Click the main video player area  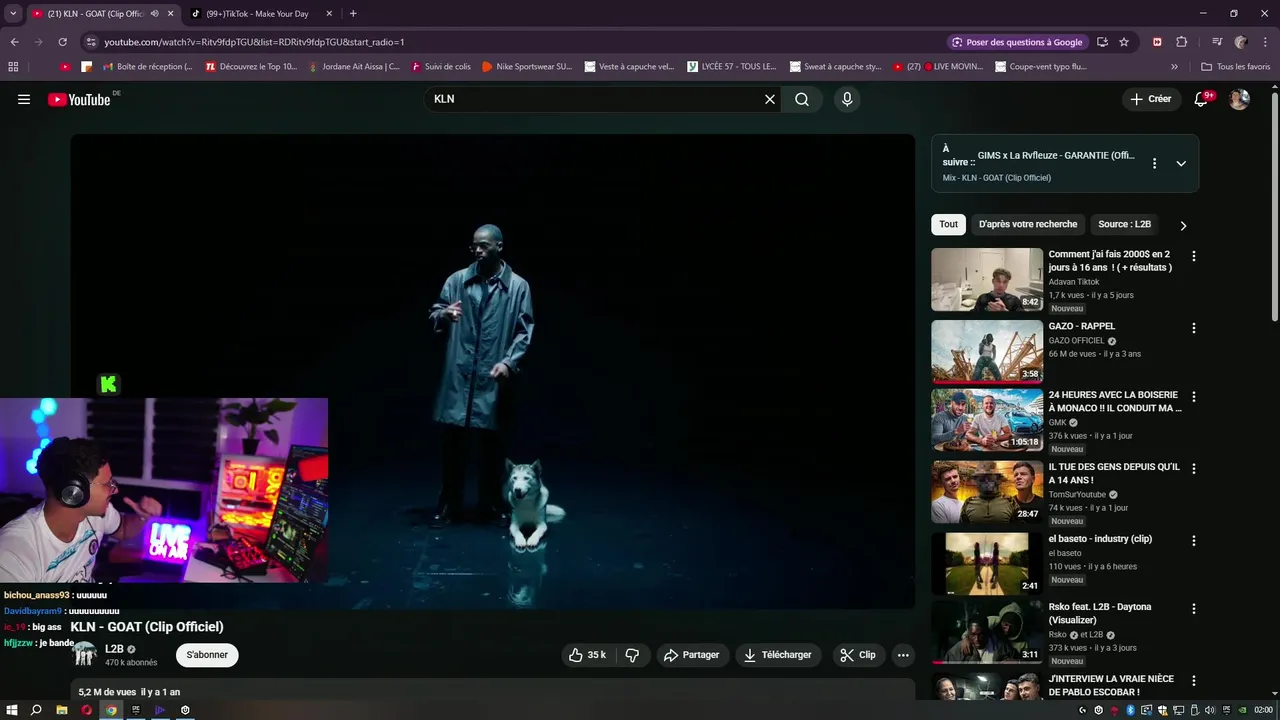click(493, 371)
